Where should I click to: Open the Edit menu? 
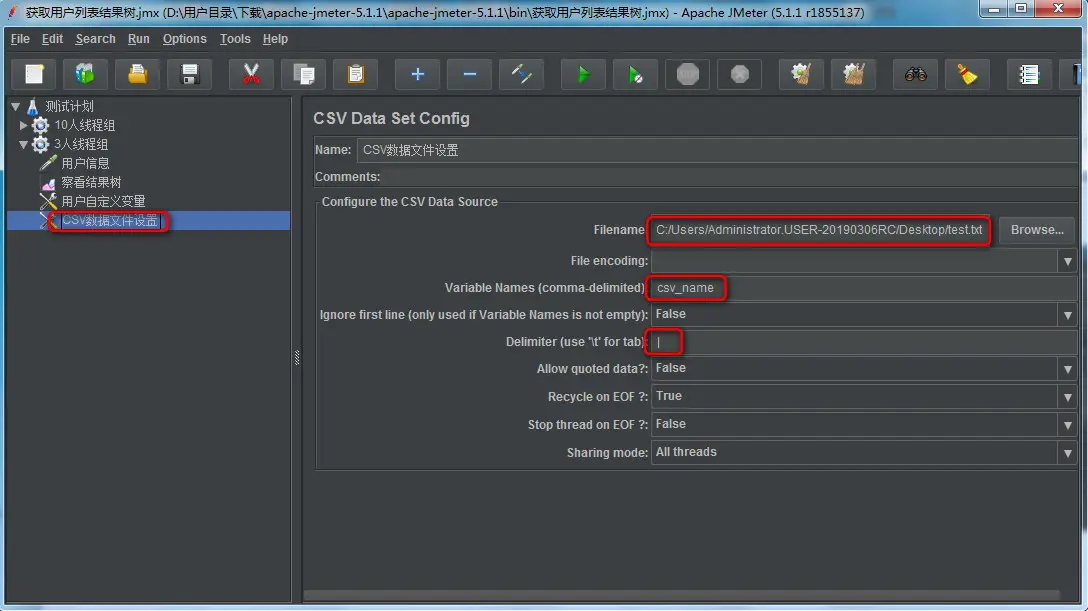click(52, 39)
